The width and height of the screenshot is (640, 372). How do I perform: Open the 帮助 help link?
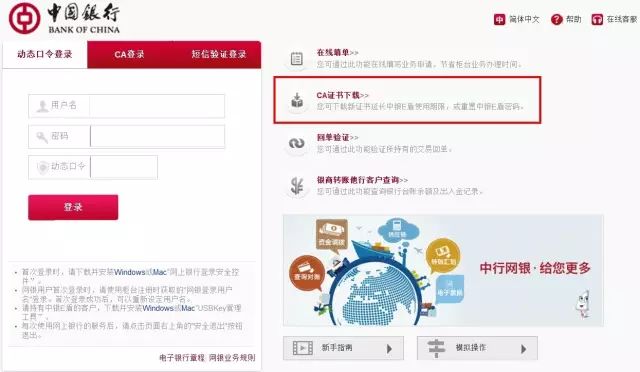[x=573, y=19]
